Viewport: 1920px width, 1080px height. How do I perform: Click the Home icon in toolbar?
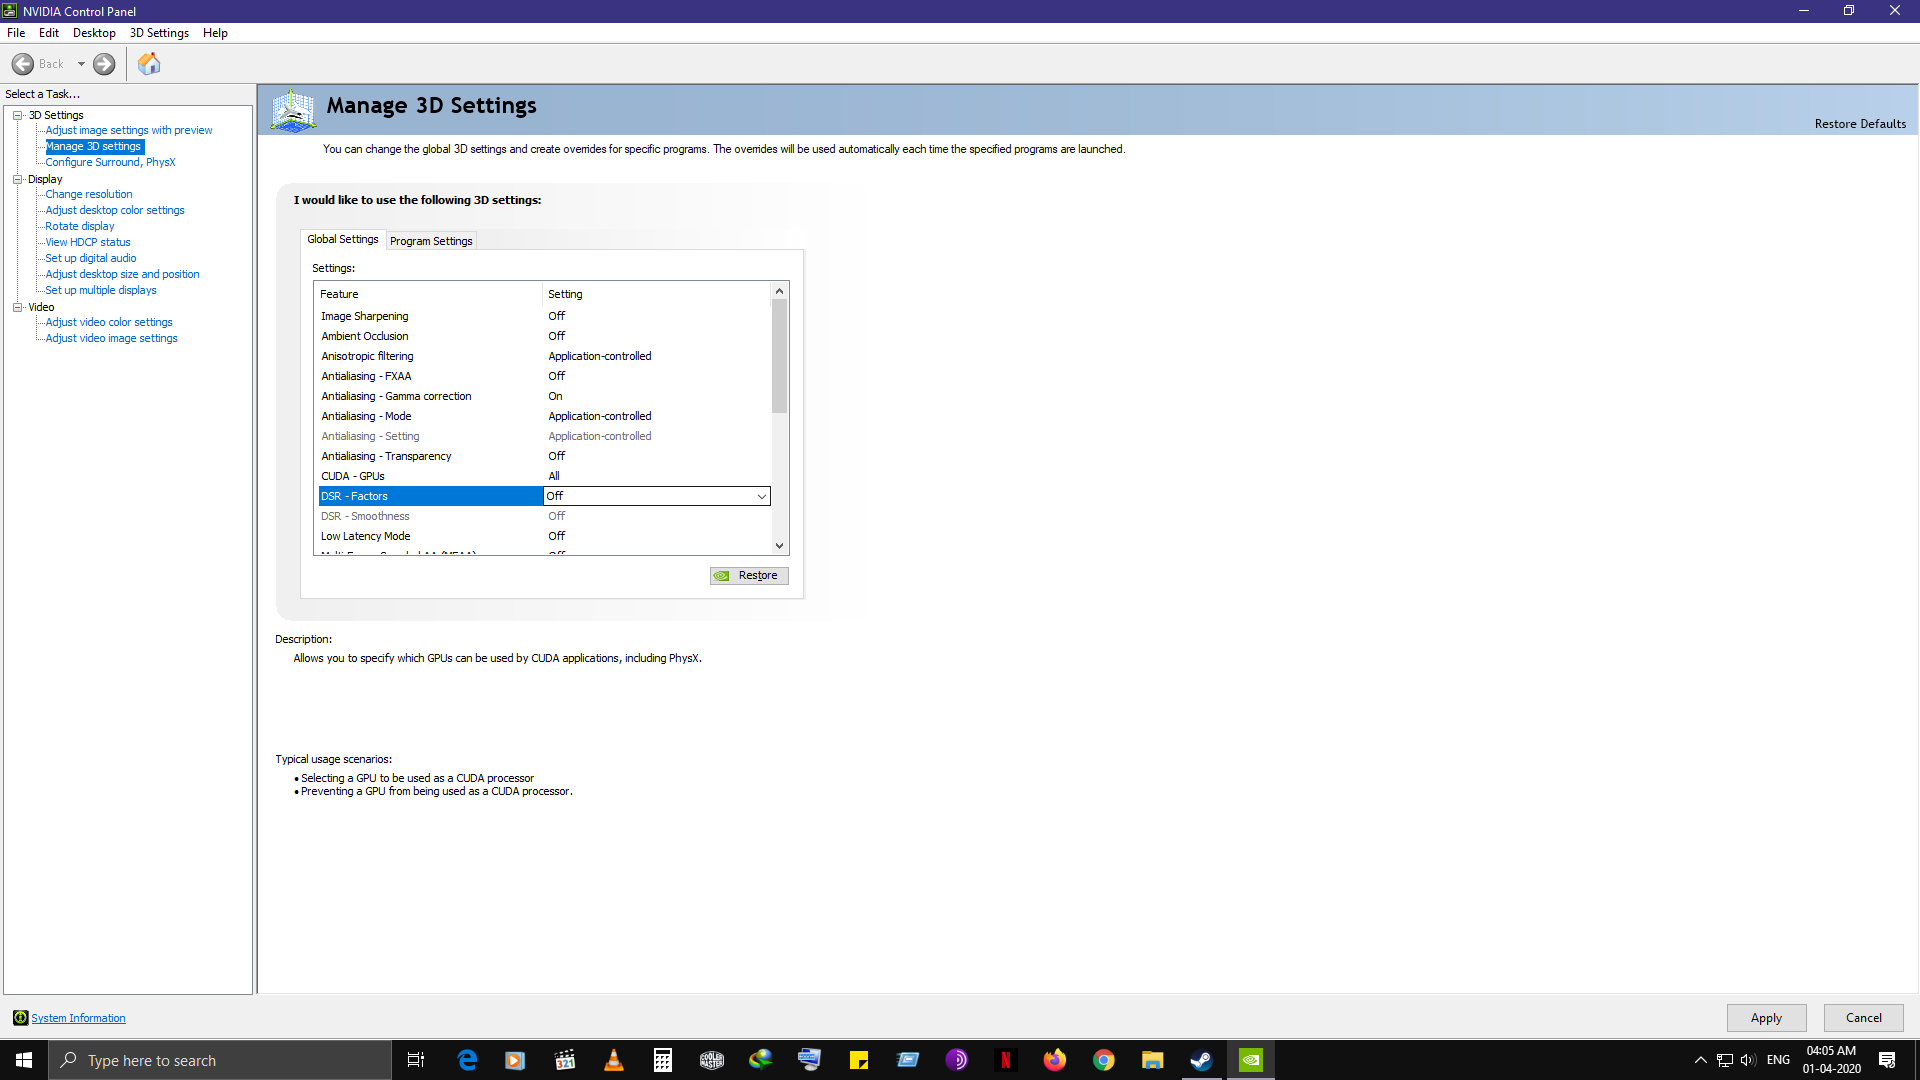point(149,64)
